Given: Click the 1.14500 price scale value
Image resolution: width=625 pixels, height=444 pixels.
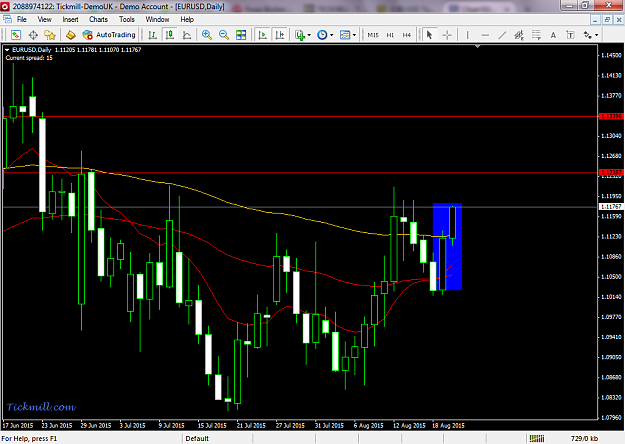Looking at the screenshot, I should (x=612, y=55).
